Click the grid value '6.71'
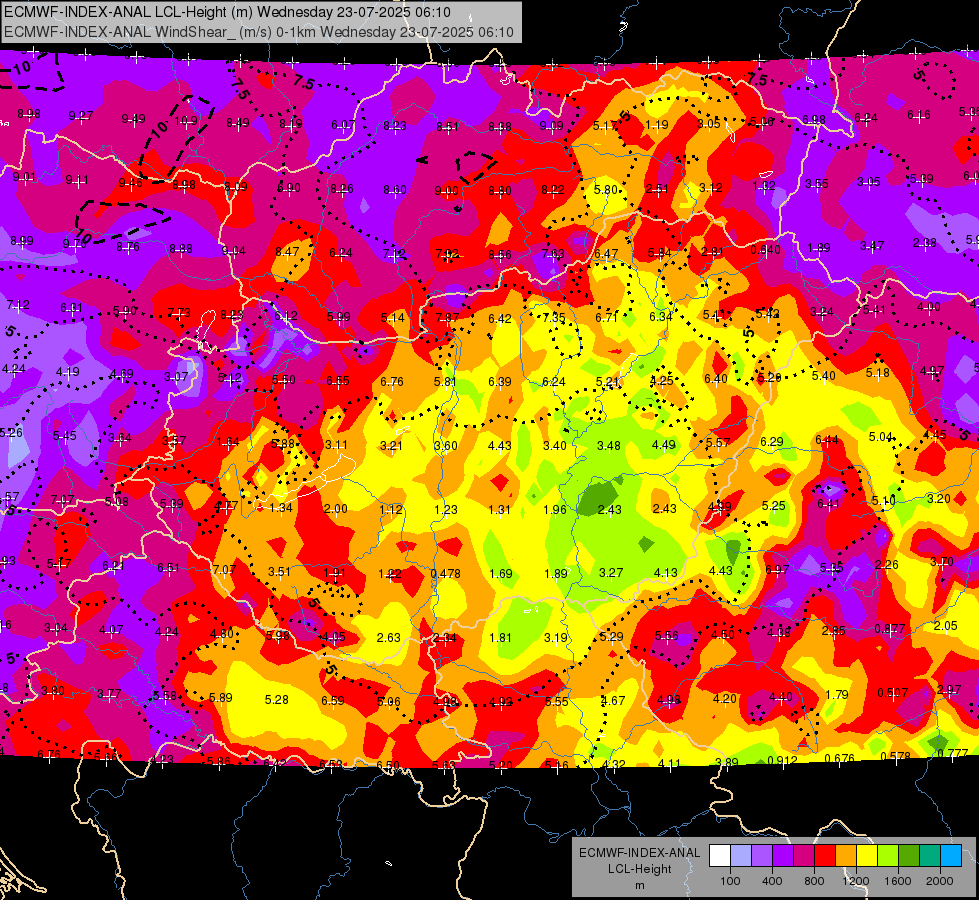The height and width of the screenshot is (900, 979). (x=606, y=317)
